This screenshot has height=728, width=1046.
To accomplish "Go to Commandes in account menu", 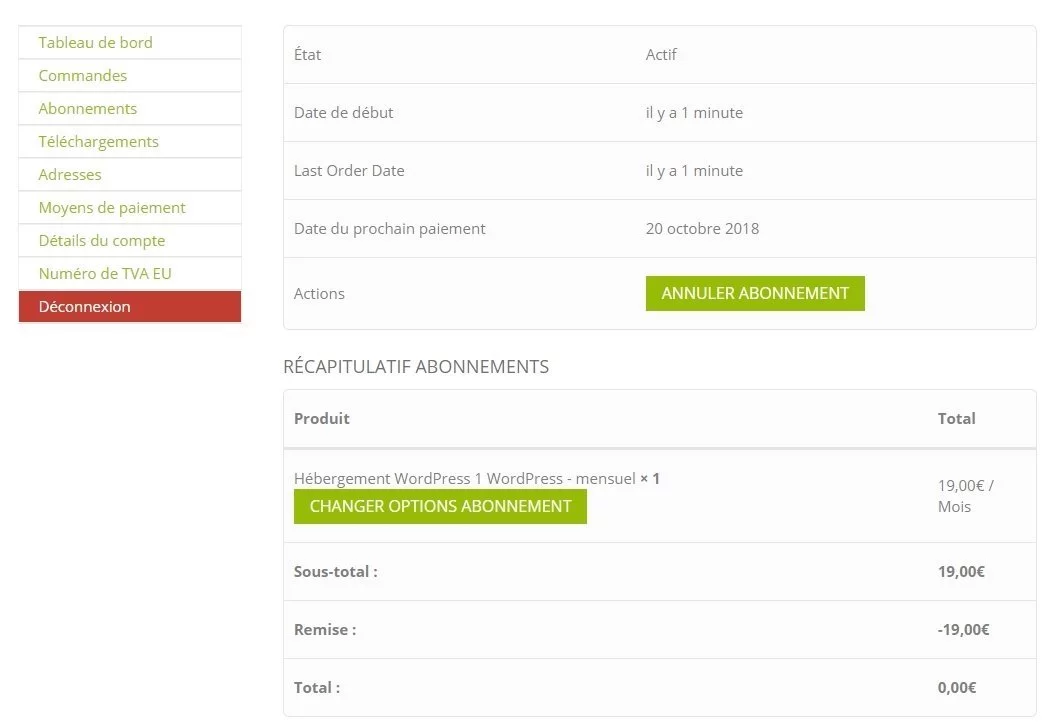I will (x=129, y=75).
